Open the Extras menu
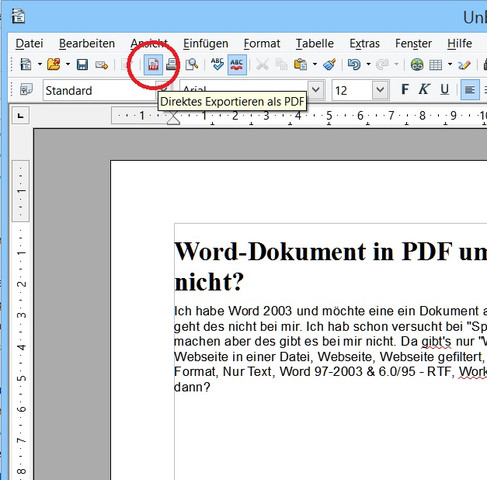This screenshot has width=487, height=480. [x=364, y=44]
